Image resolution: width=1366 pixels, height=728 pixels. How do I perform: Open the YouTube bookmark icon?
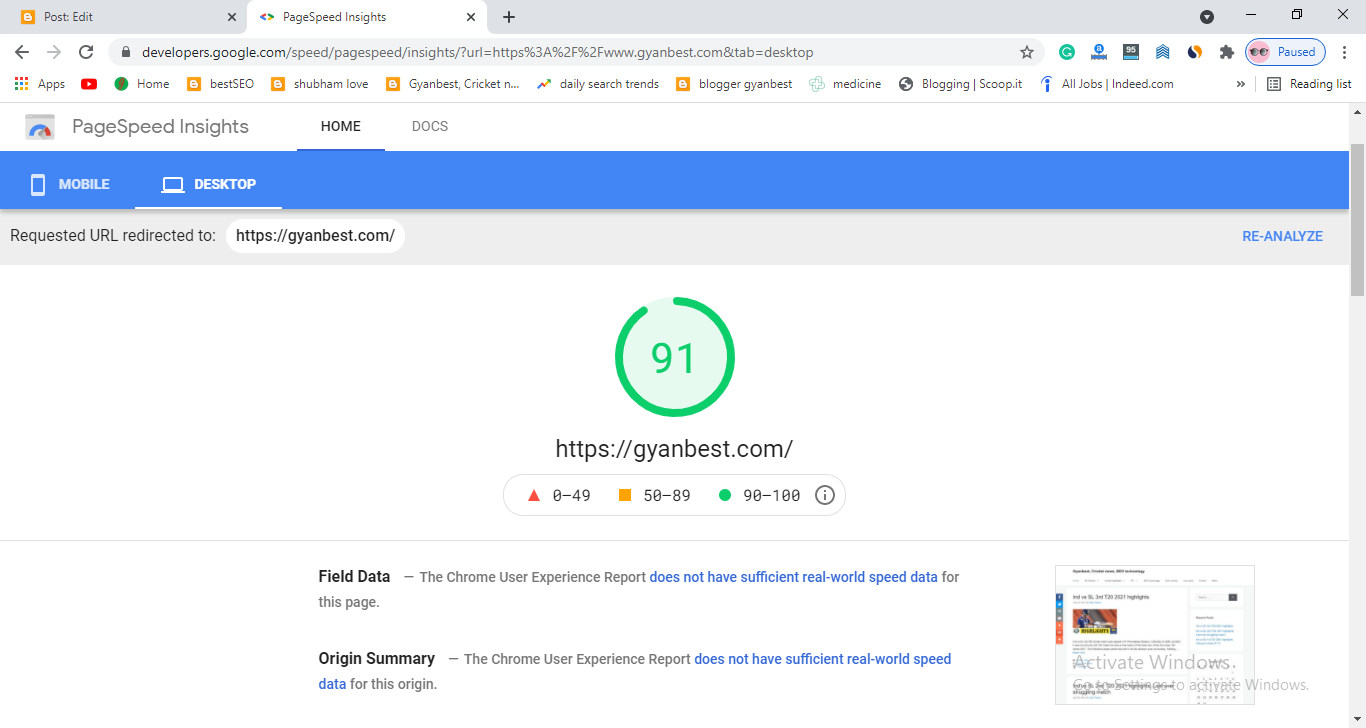click(x=89, y=84)
